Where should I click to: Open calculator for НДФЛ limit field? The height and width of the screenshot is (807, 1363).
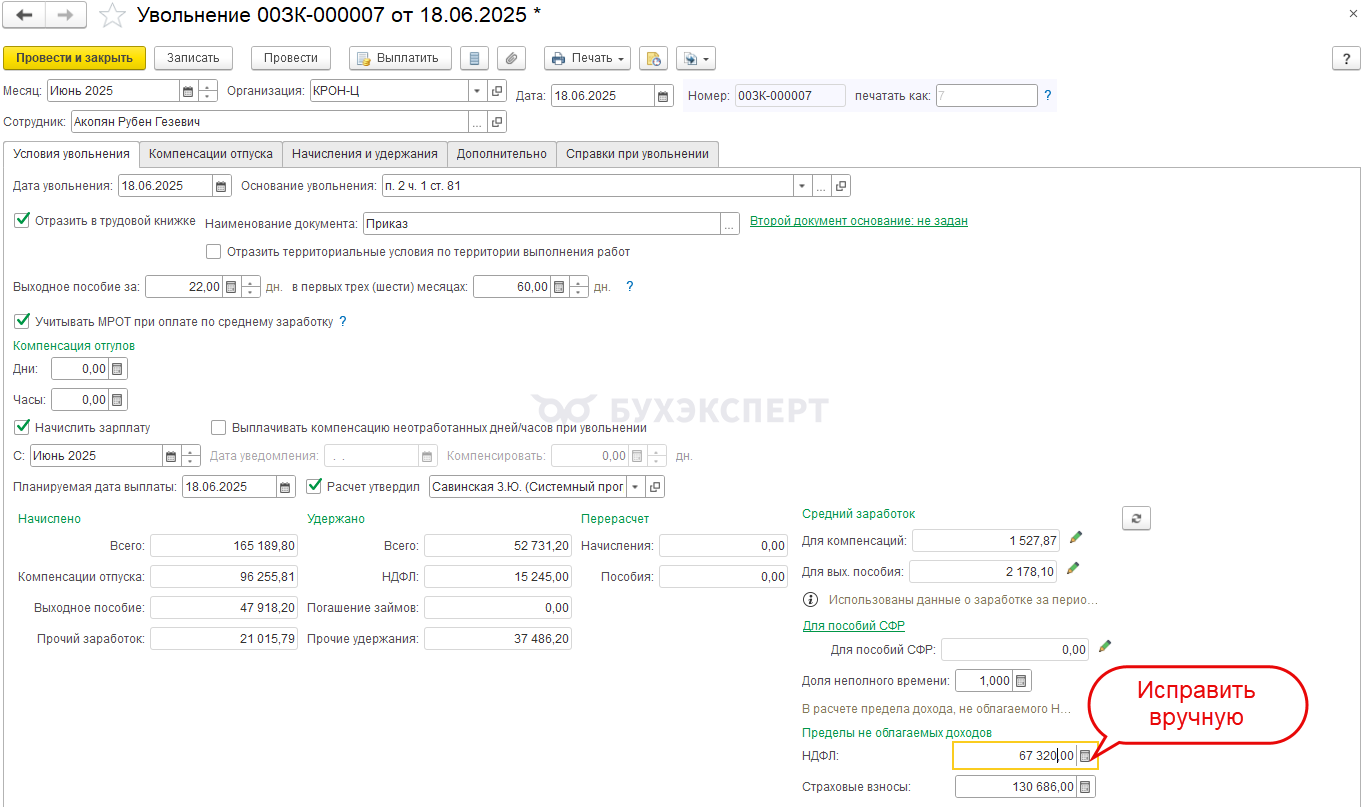pyautogui.click(x=1086, y=756)
